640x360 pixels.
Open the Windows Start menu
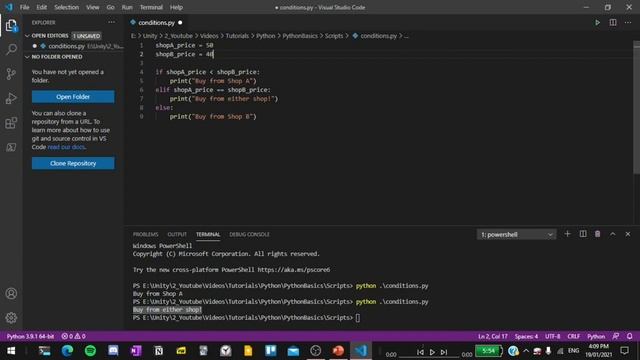click(x=11, y=351)
